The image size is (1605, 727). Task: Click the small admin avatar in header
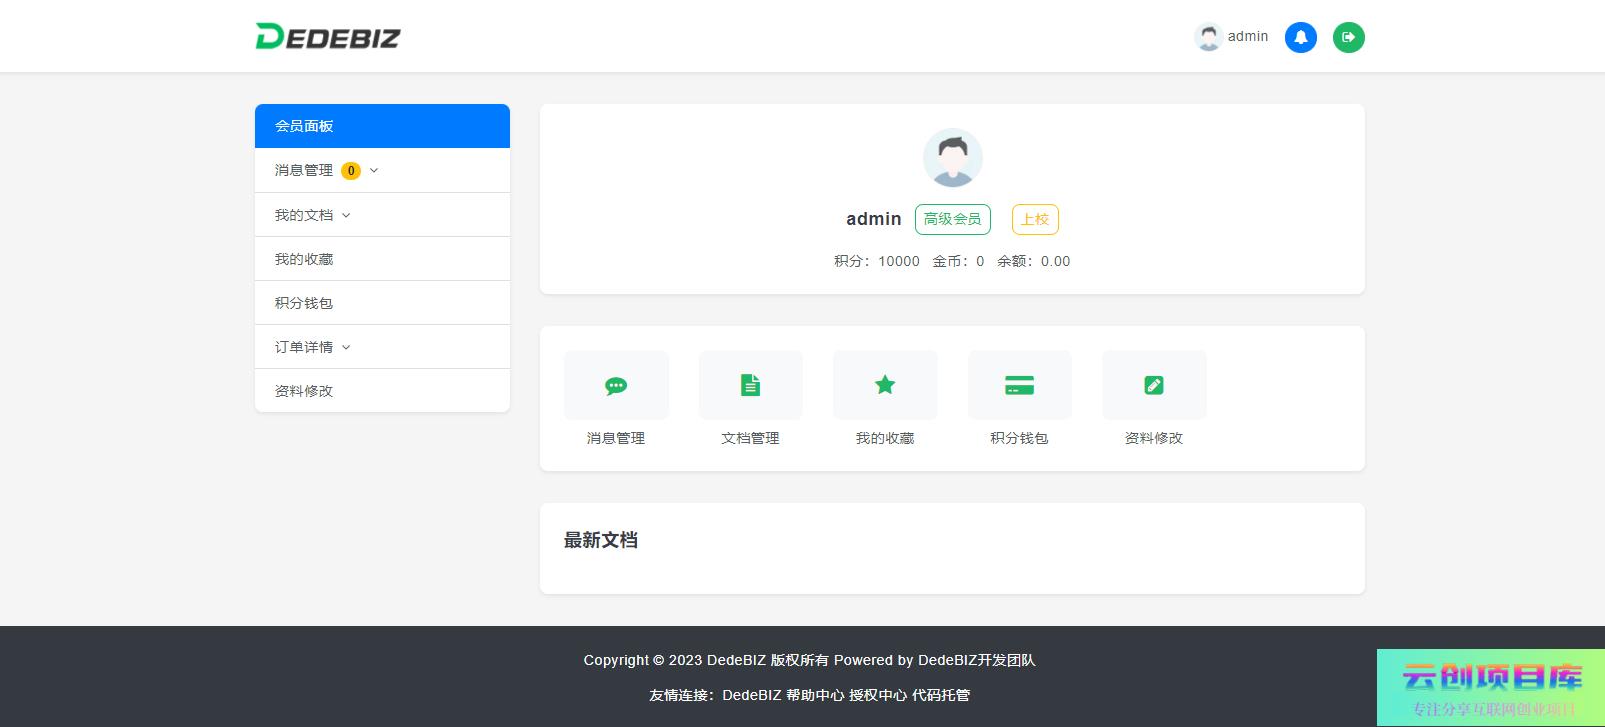coord(1209,37)
